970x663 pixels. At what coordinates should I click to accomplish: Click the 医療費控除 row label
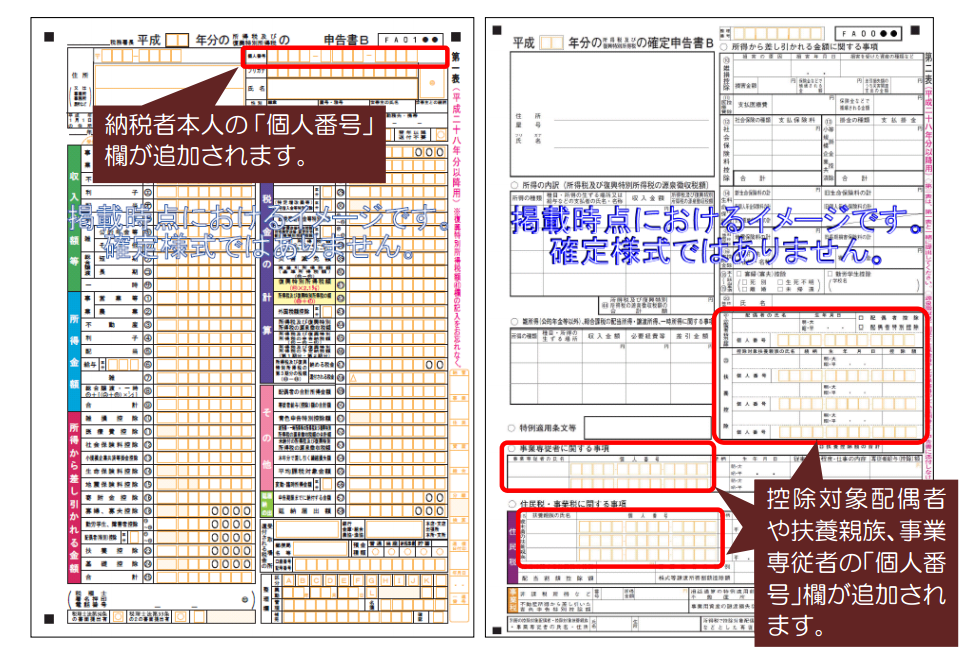[x=111, y=431]
